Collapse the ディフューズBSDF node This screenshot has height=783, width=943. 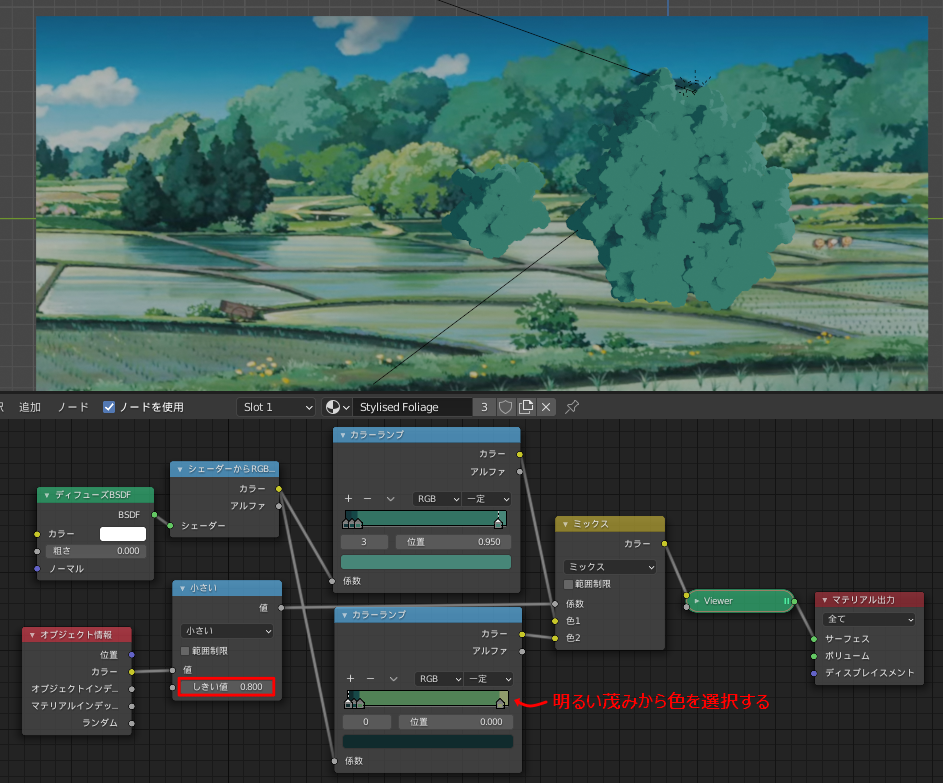(x=47, y=495)
